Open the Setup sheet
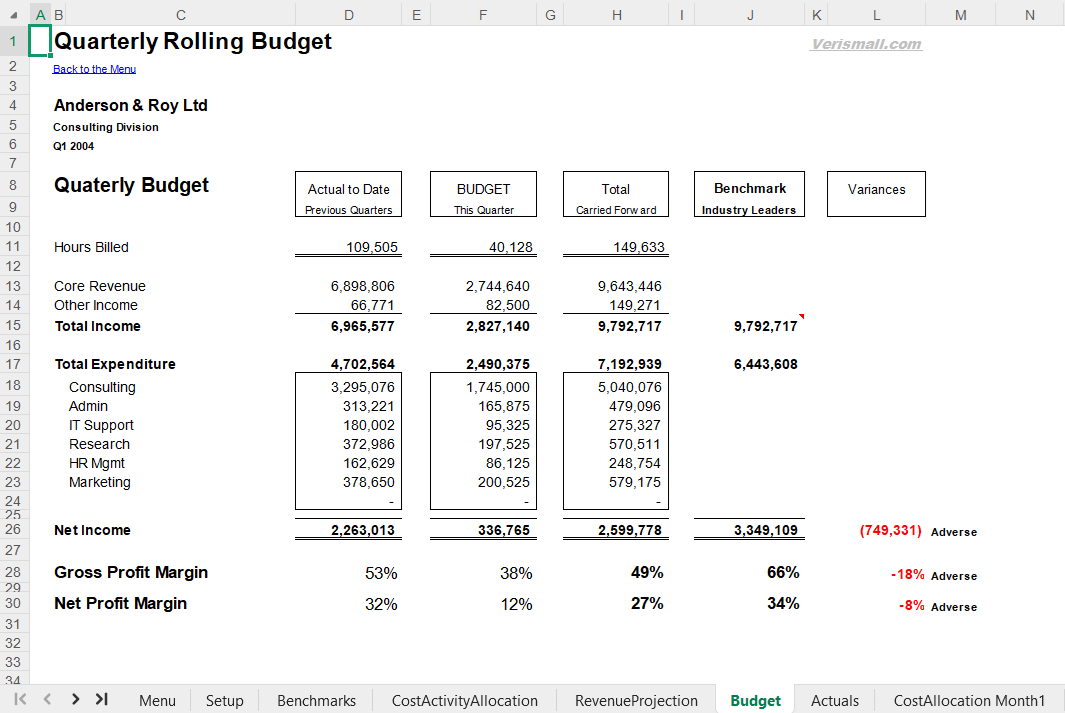This screenshot has height=713, width=1065. [x=224, y=700]
